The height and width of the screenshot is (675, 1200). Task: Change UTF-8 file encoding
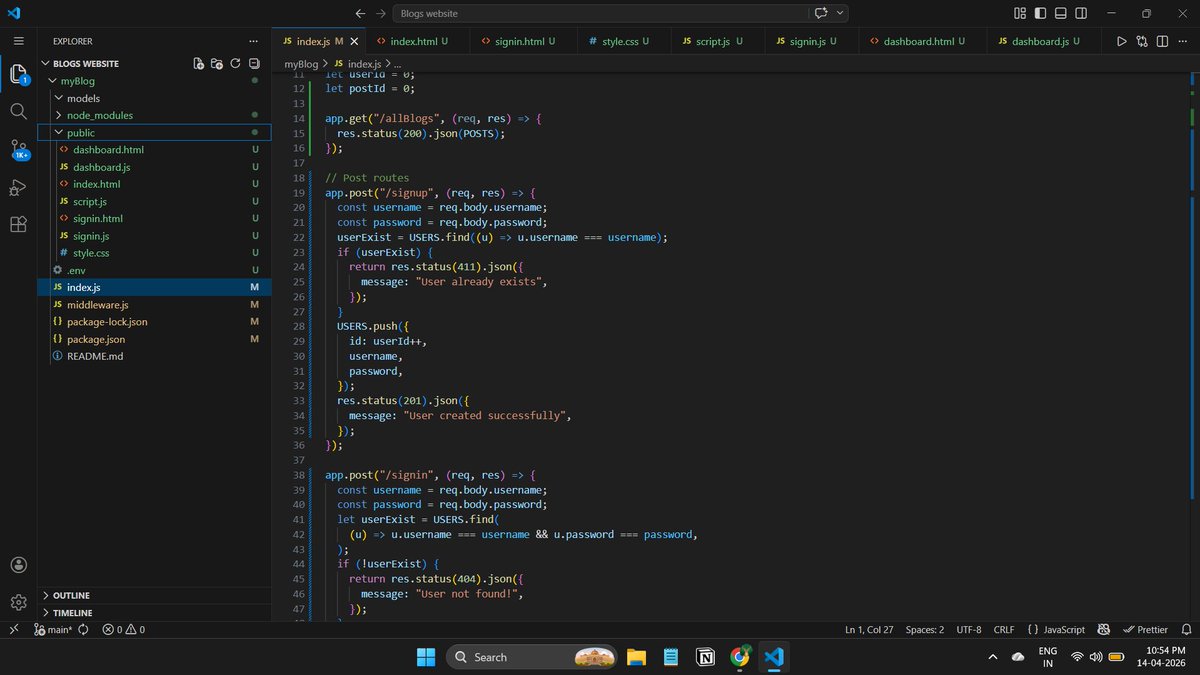point(968,630)
